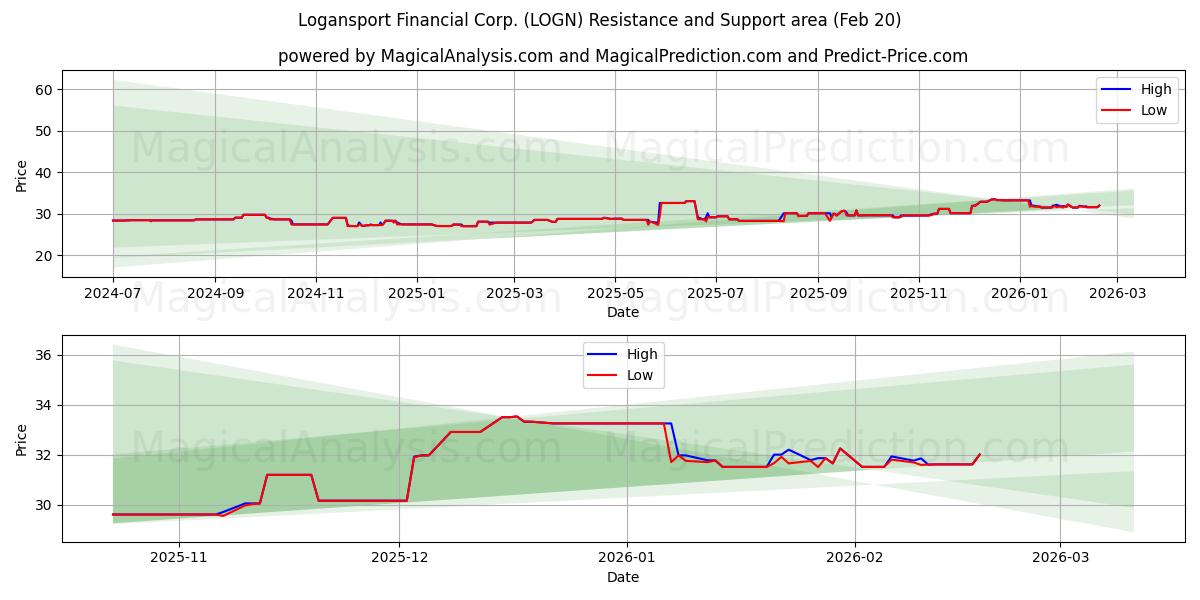
Task: Click the '2026-02' tick label on bottom chart
Action: click(856, 558)
